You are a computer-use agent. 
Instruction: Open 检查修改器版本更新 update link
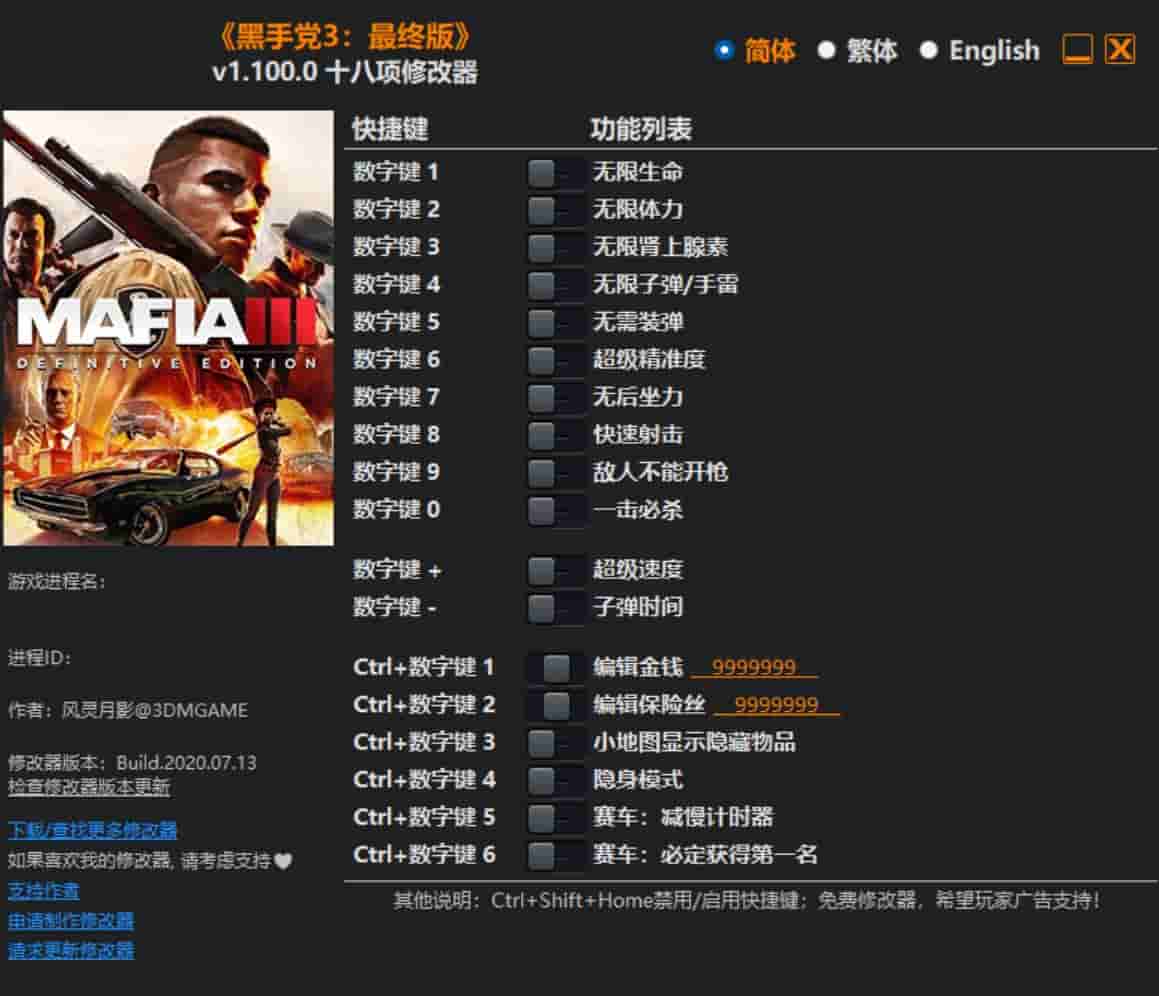click(x=89, y=787)
